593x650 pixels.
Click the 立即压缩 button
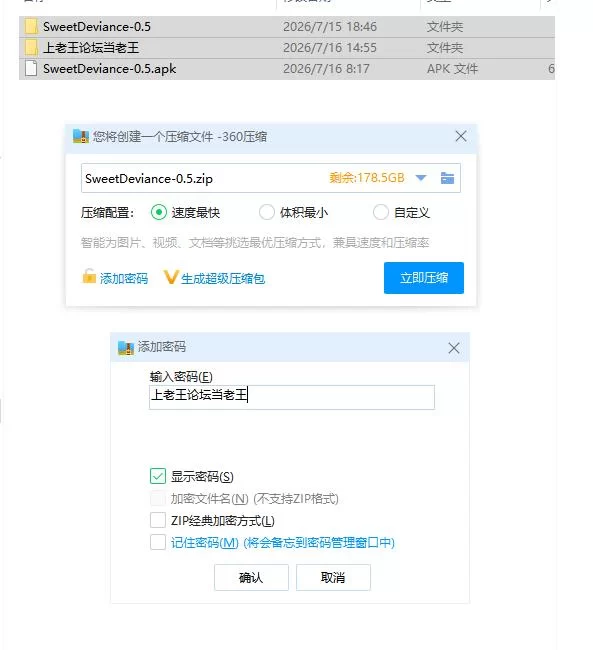[x=424, y=278]
